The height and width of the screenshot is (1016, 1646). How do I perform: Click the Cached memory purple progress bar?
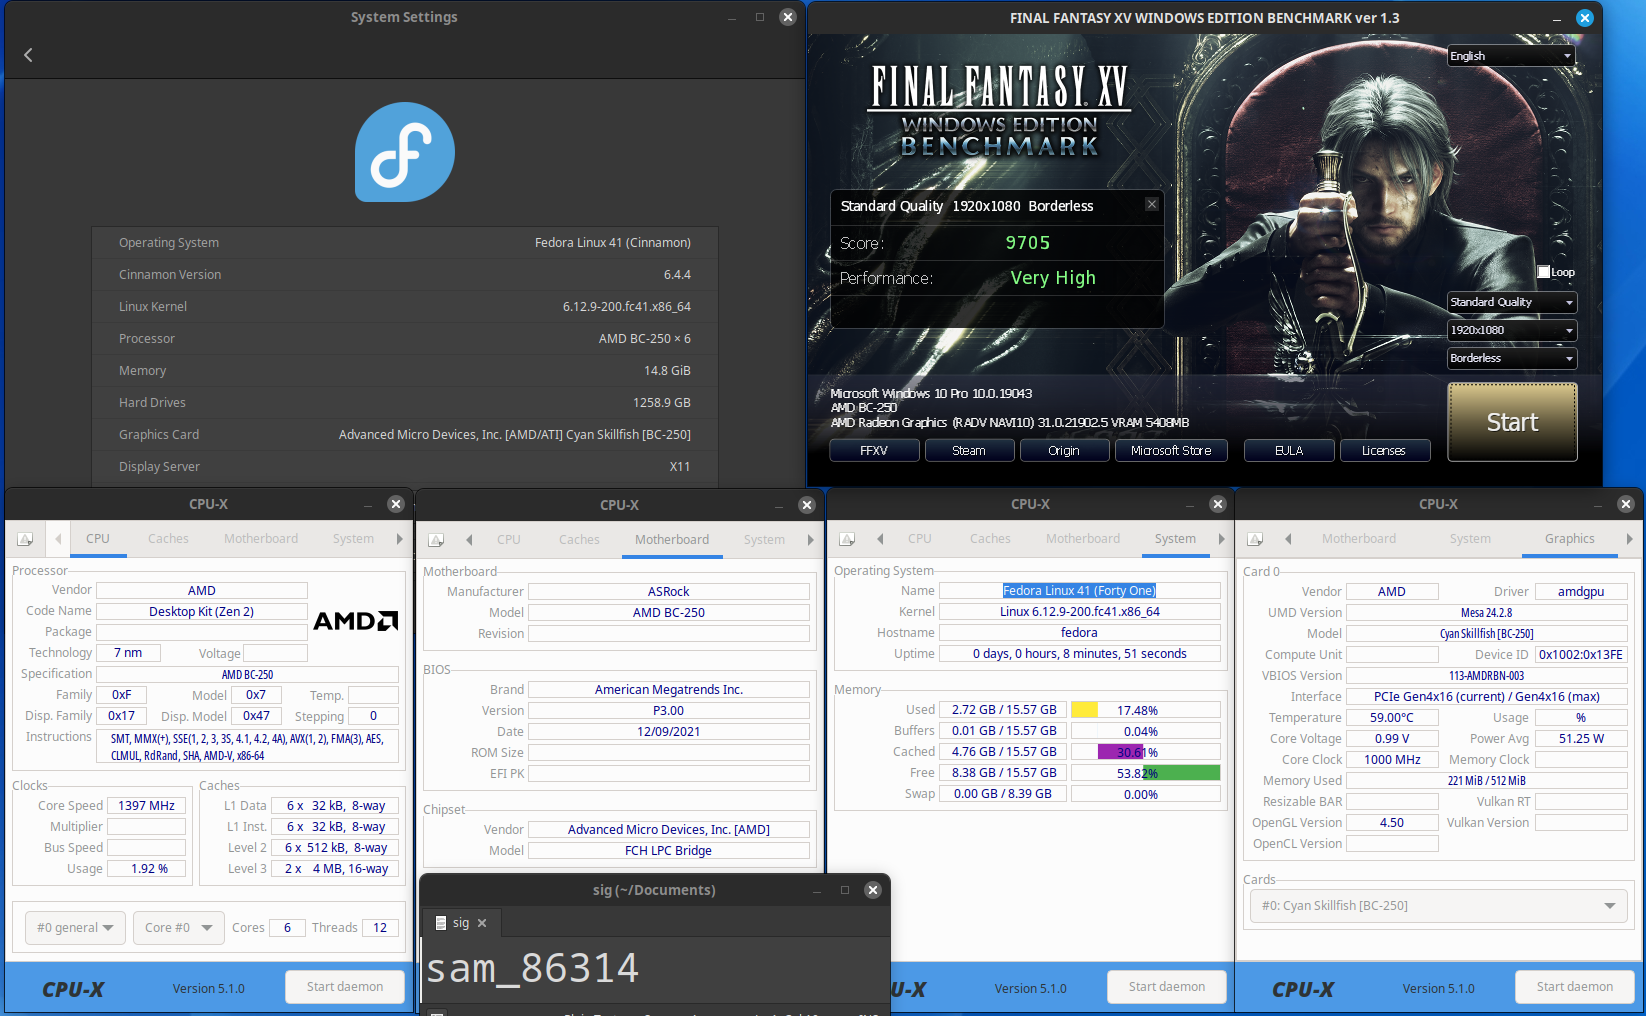point(1145,752)
